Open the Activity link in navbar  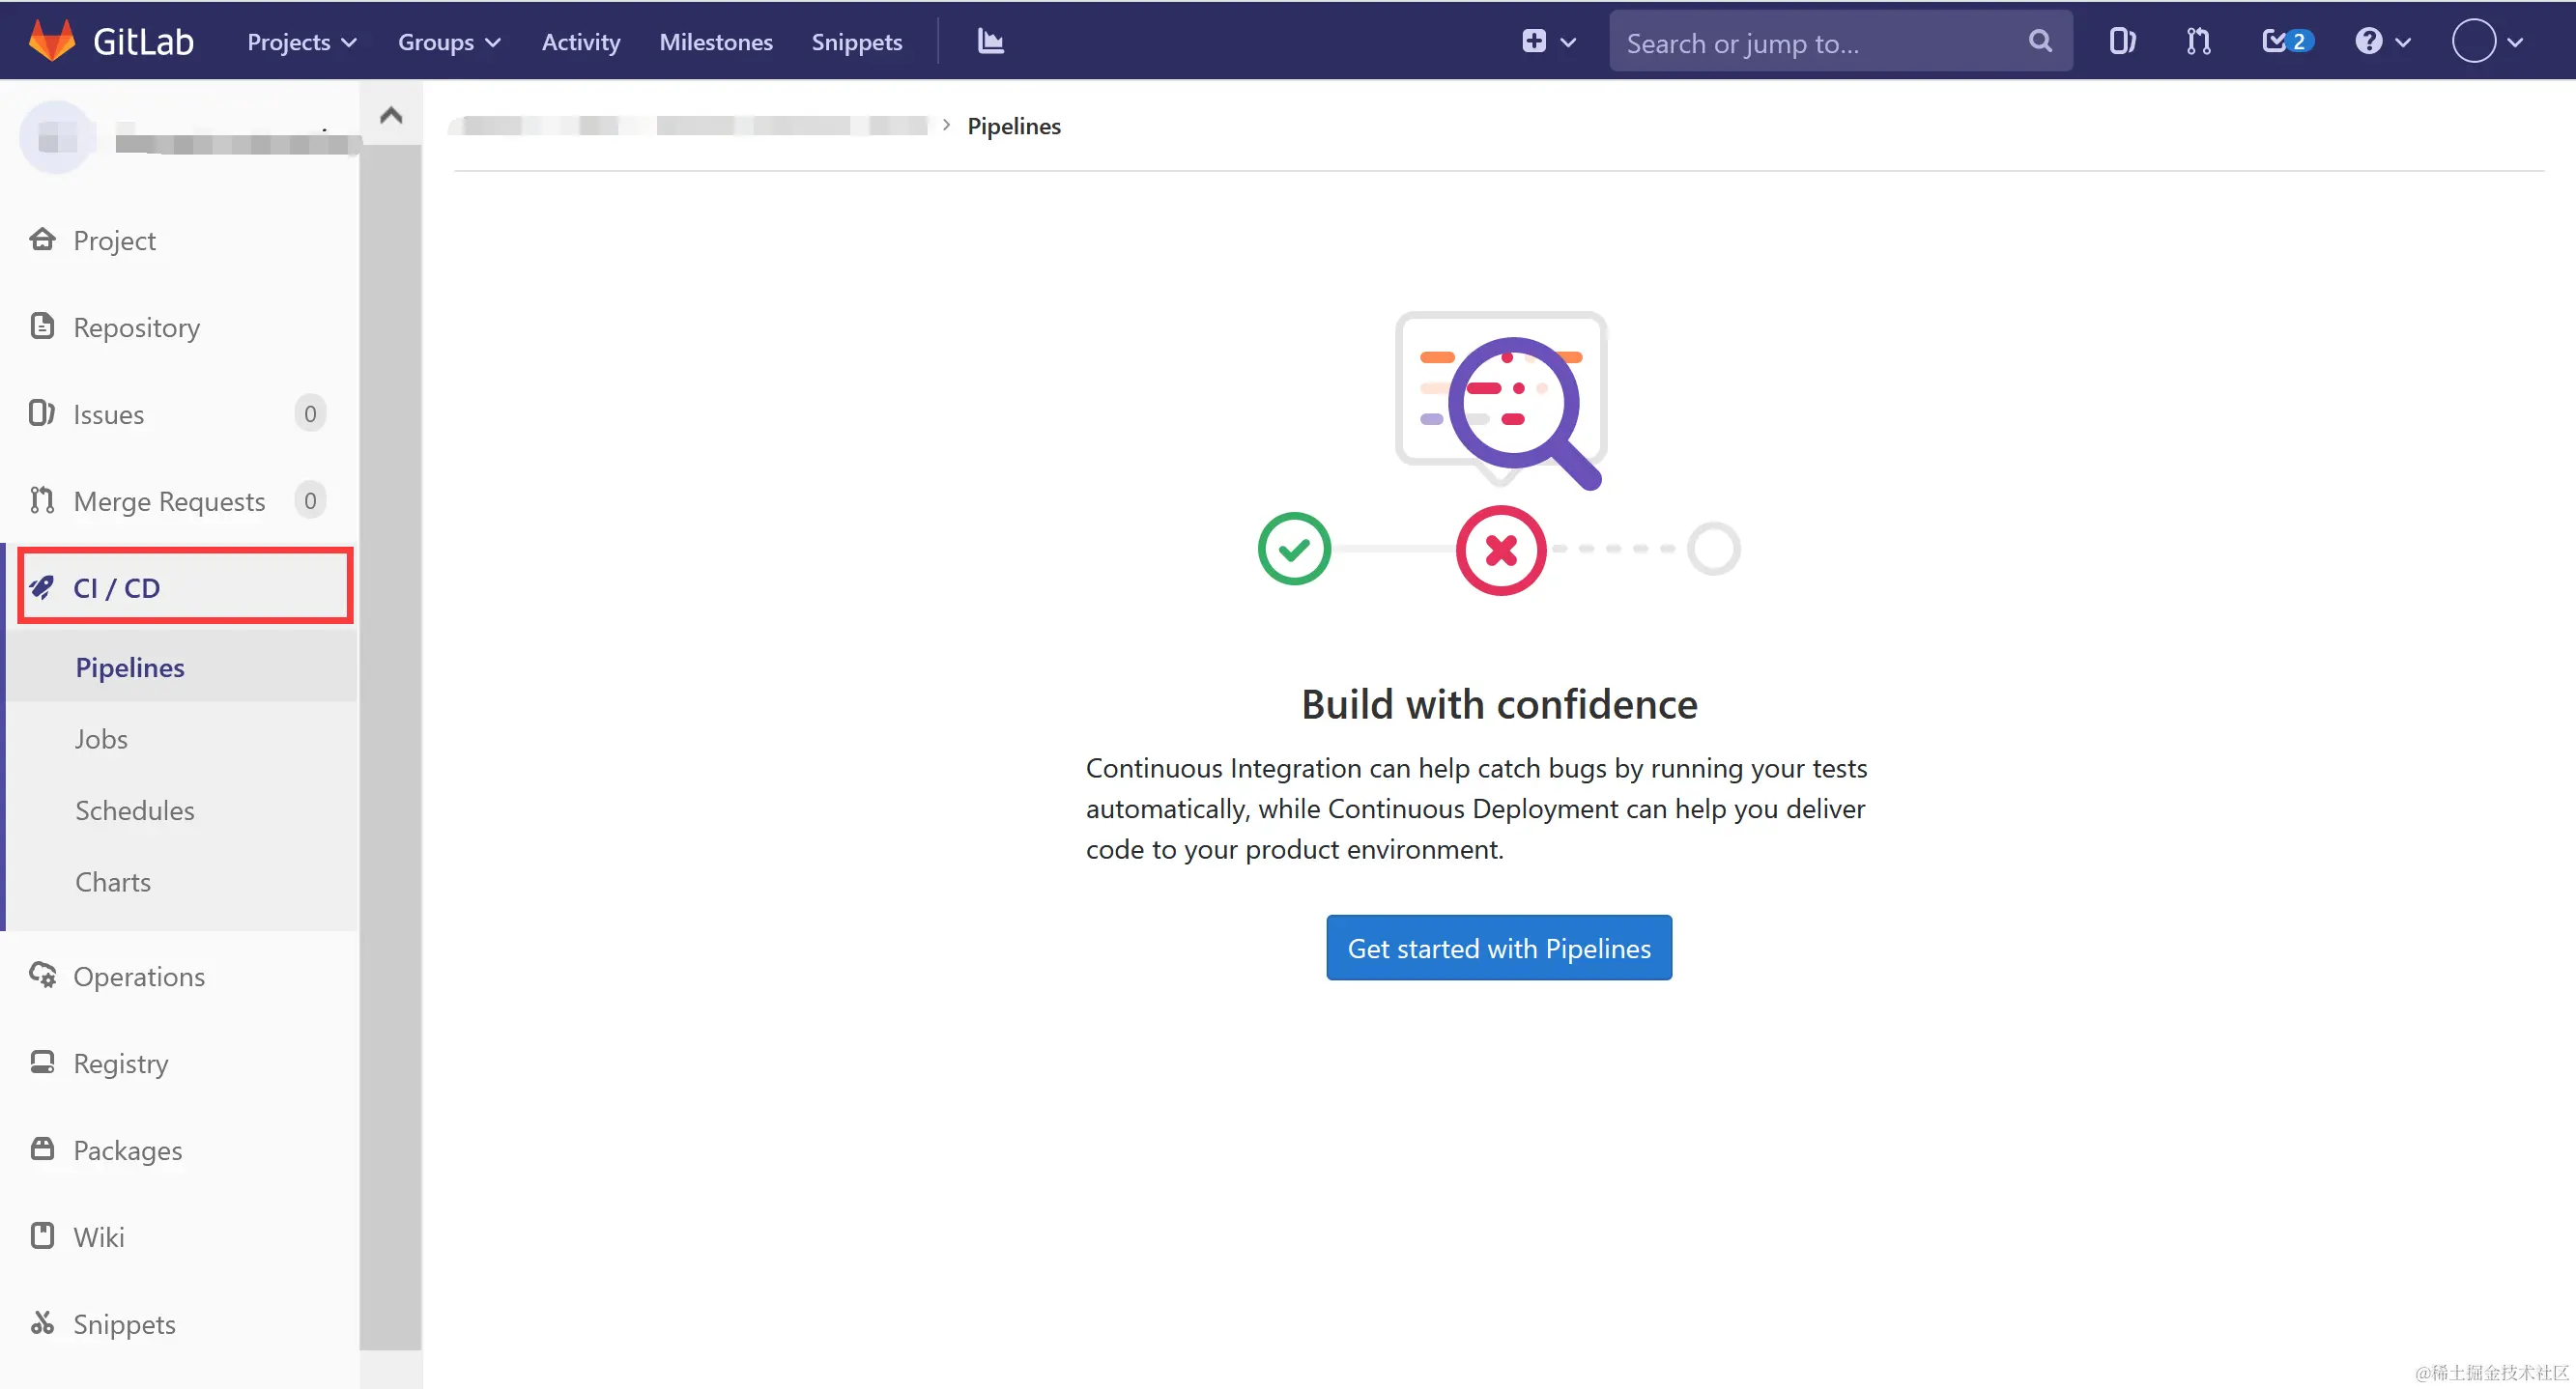point(580,42)
